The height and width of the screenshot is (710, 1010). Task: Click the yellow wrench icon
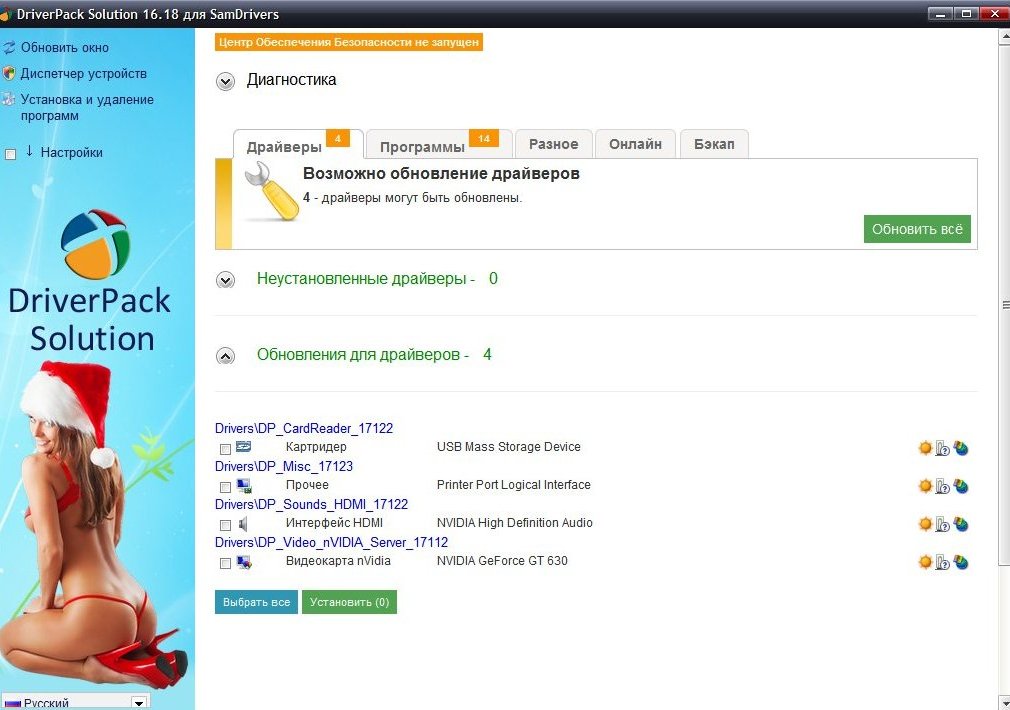coord(271,191)
